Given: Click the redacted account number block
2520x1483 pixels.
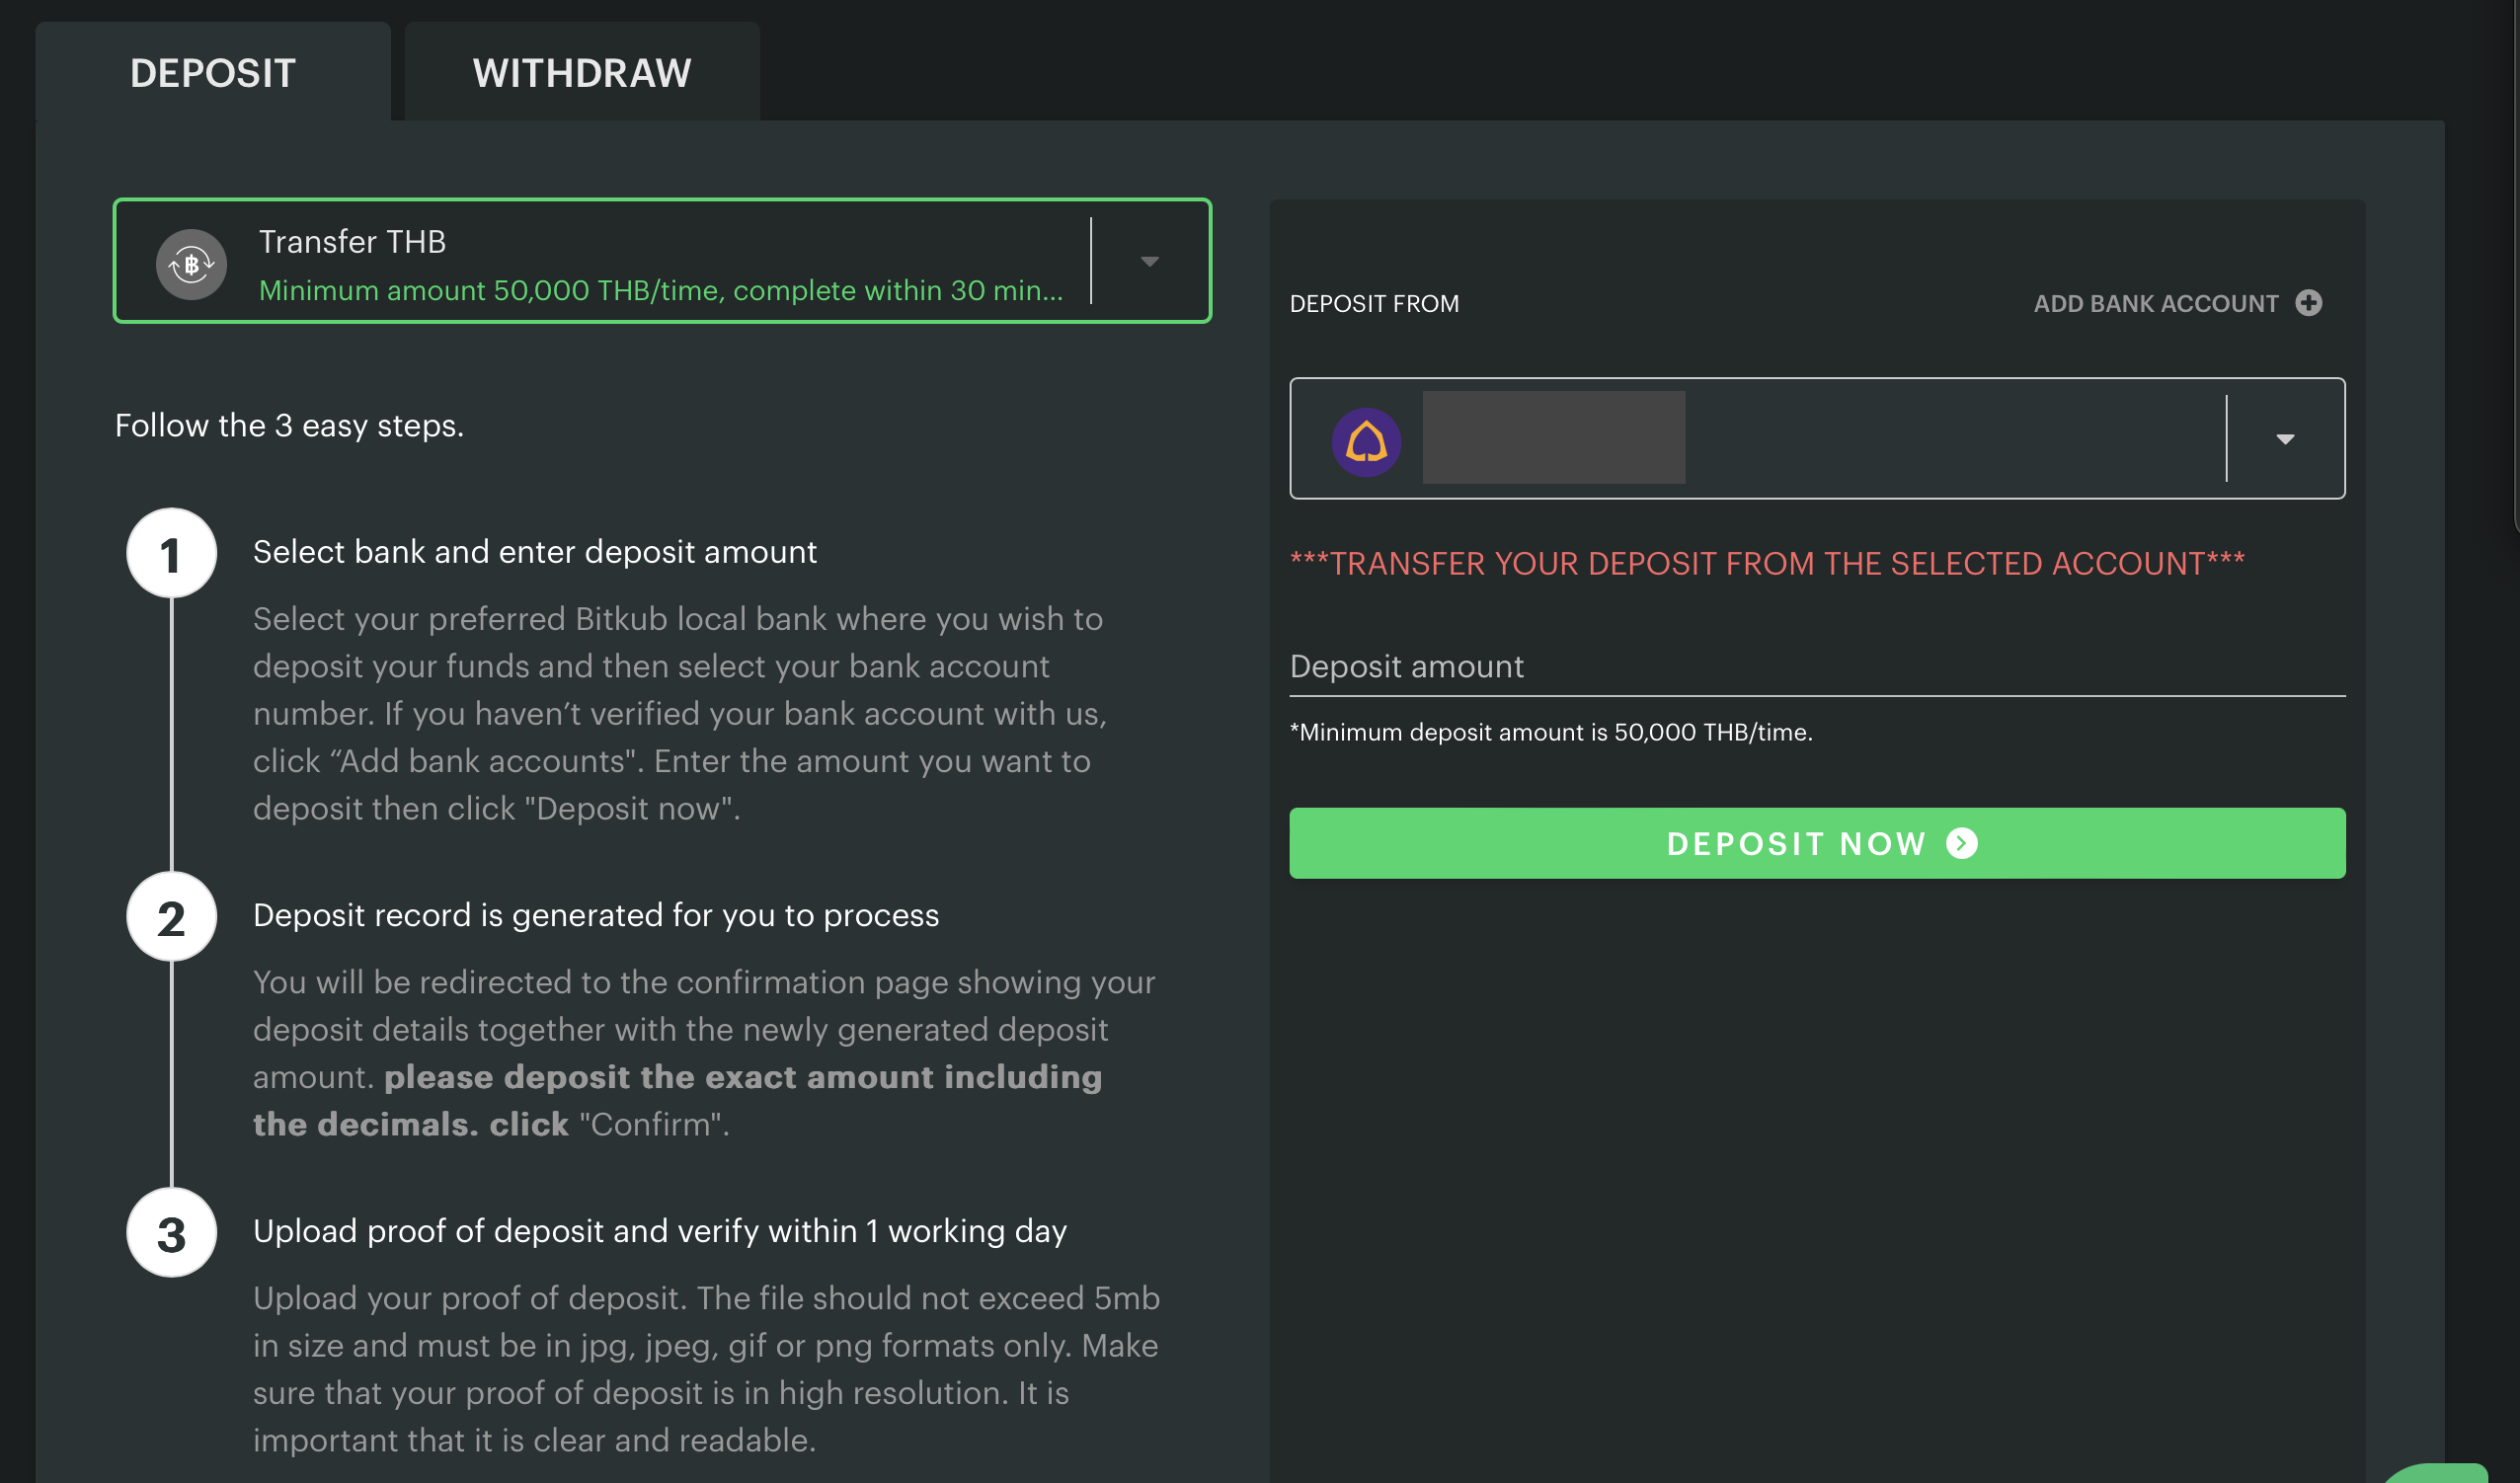Looking at the screenshot, I should click(1553, 438).
